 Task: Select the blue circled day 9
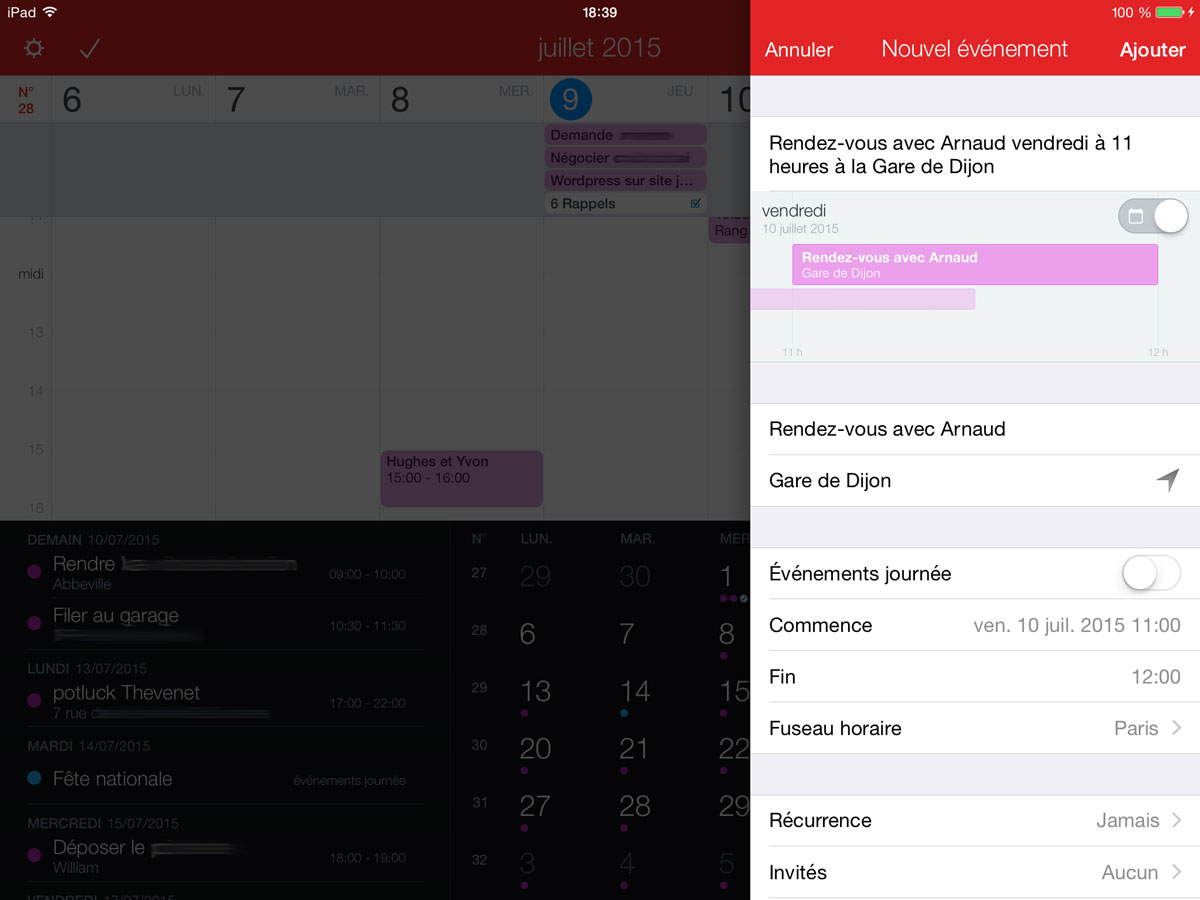click(x=570, y=99)
